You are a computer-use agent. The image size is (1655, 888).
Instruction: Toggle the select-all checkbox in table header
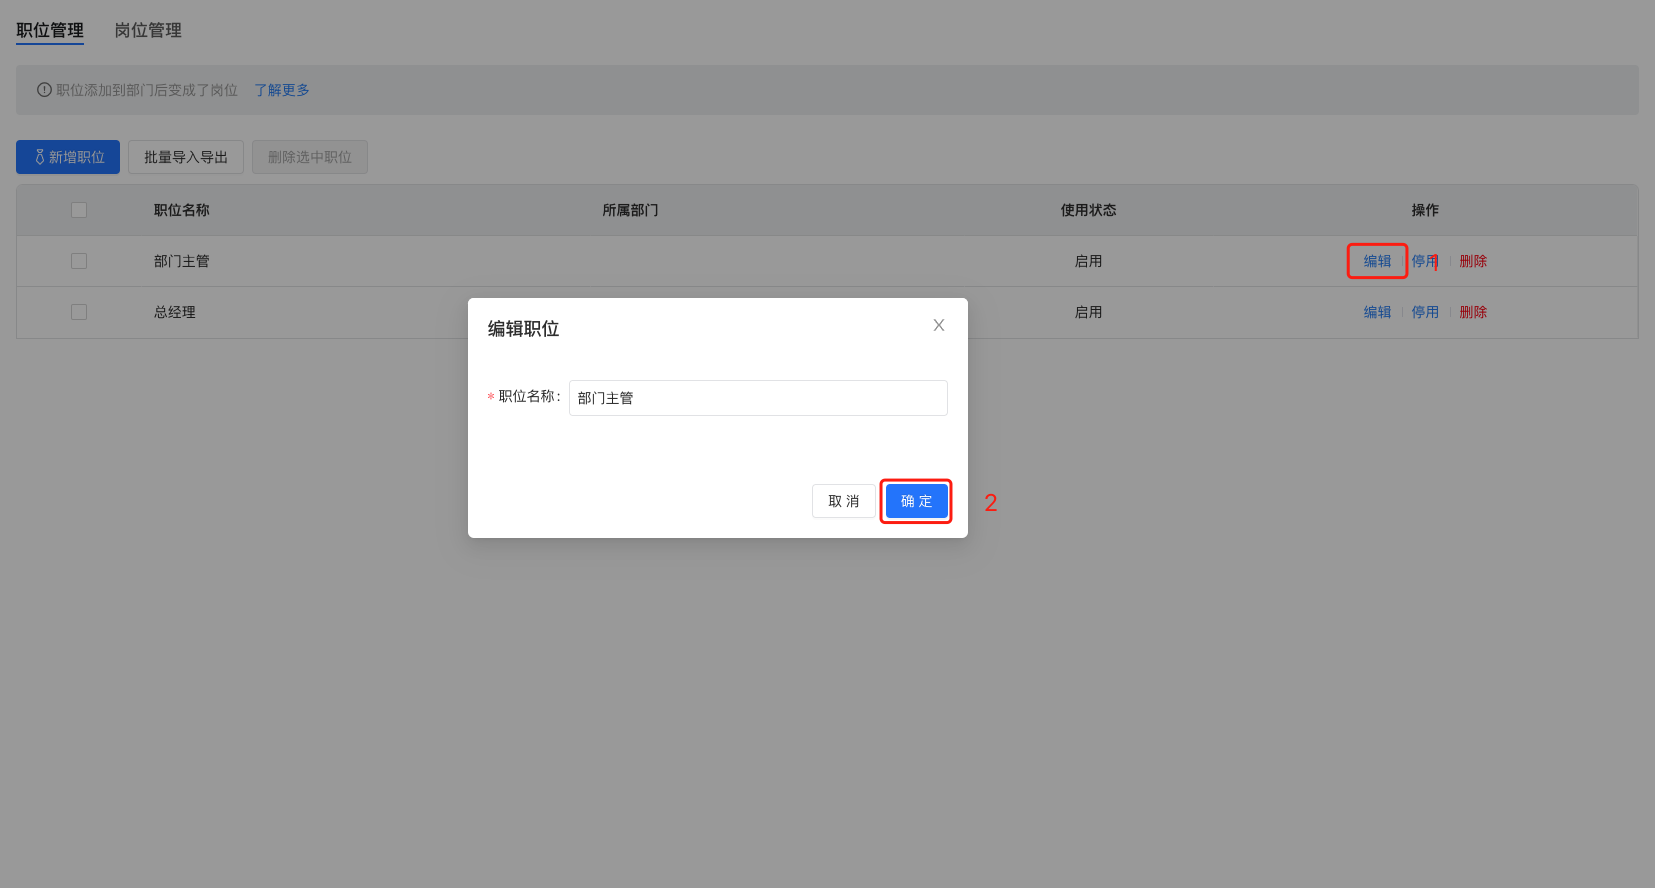[79, 210]
